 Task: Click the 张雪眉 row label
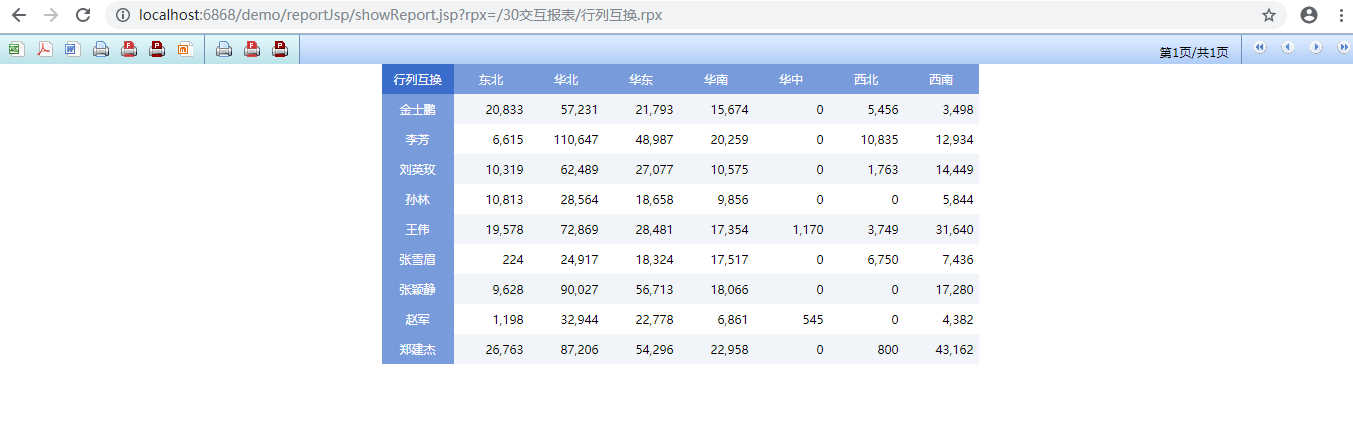[418, 259]
